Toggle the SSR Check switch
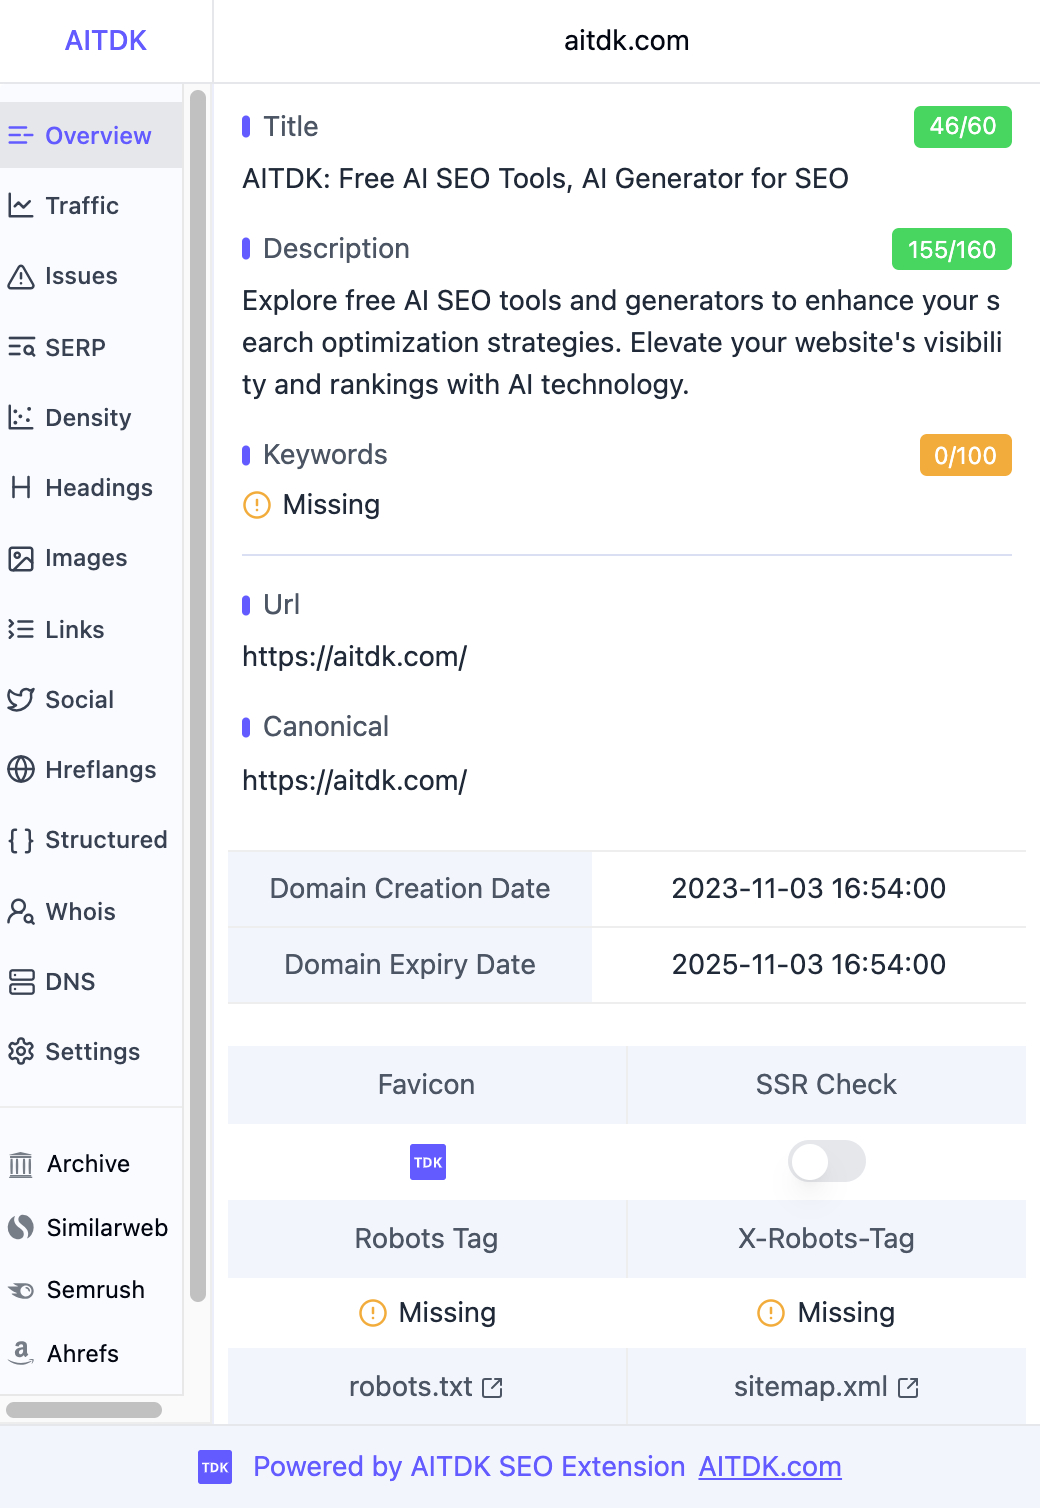The image size is (1040, 1508). coord(827,1161)
